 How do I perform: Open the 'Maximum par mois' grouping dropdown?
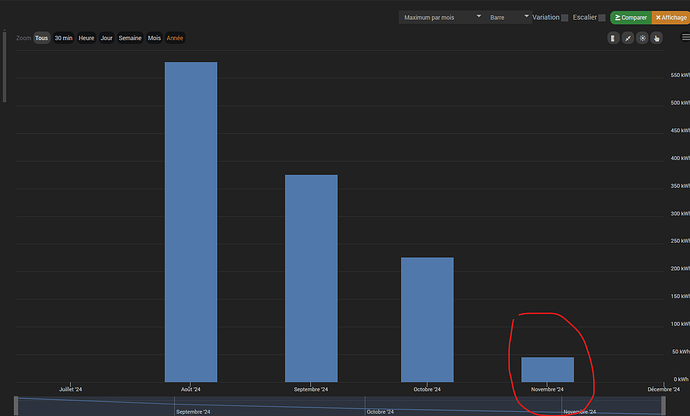pos(442,18)
